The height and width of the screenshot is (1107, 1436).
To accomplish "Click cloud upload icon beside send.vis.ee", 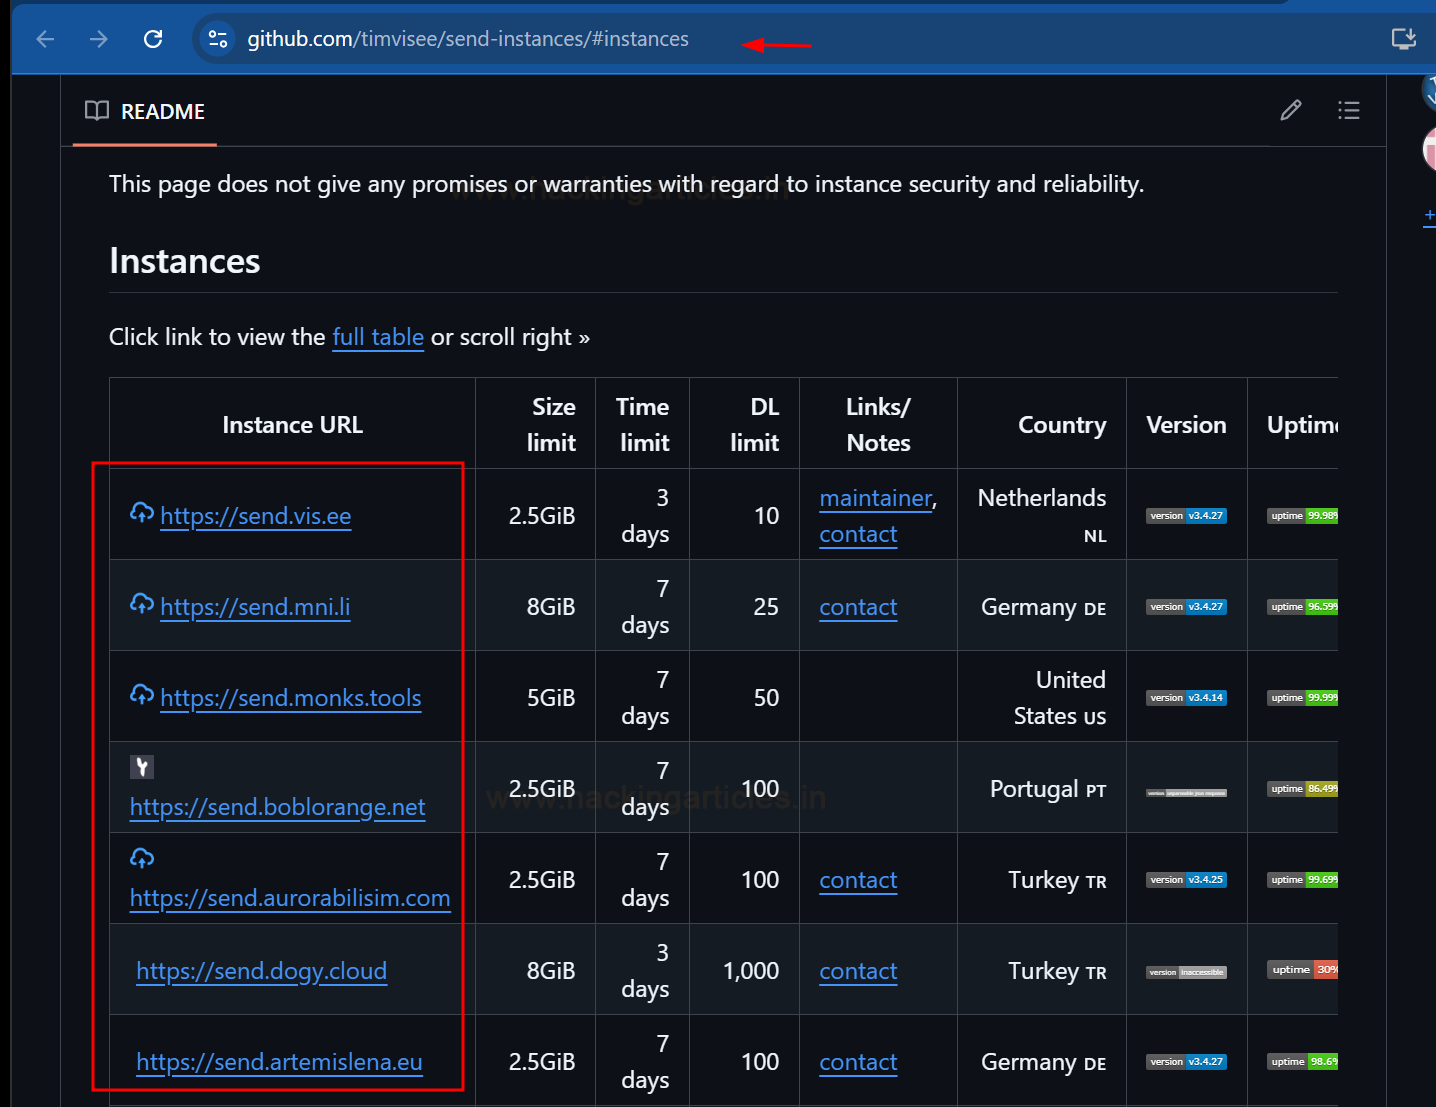I will tap(142, 513).
